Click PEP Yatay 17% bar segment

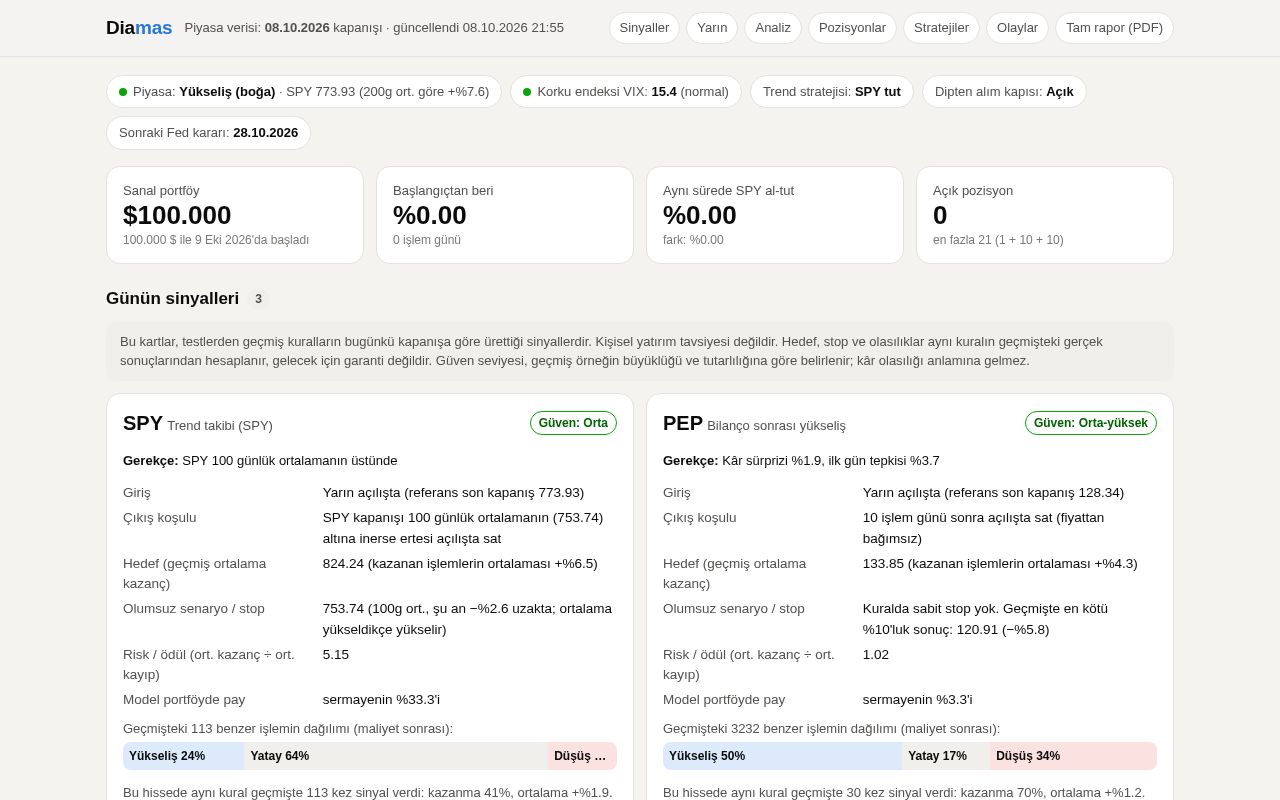tap(946, 756)
